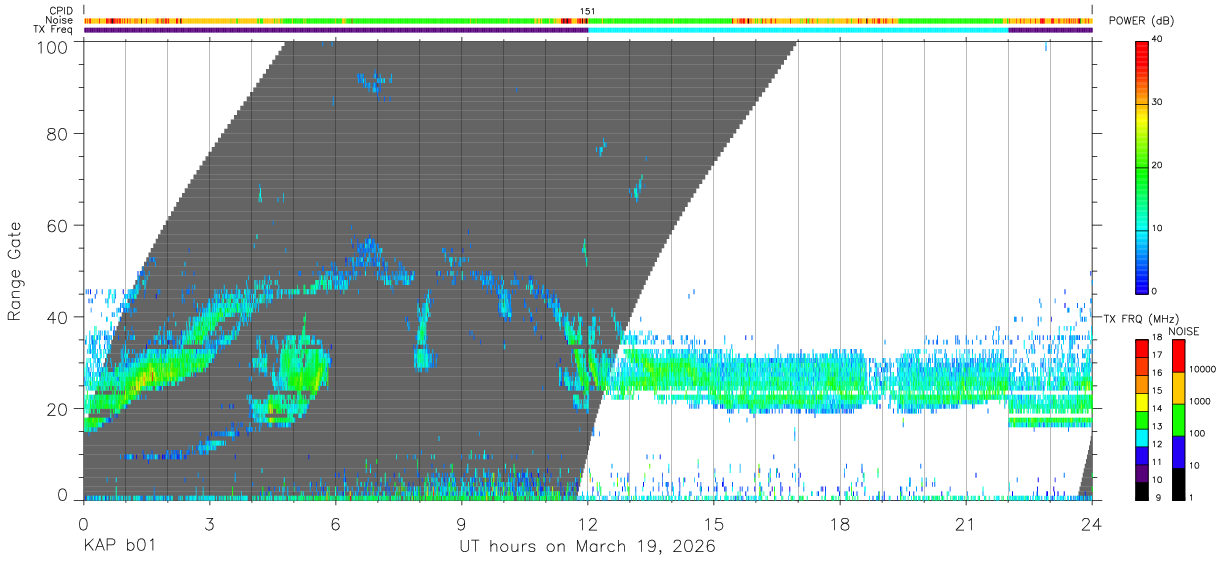This screenshot has width=1228, height=567.
Task: Click x-axis tick label '15'
Action: pyautogui.click(x=714, y=523)
